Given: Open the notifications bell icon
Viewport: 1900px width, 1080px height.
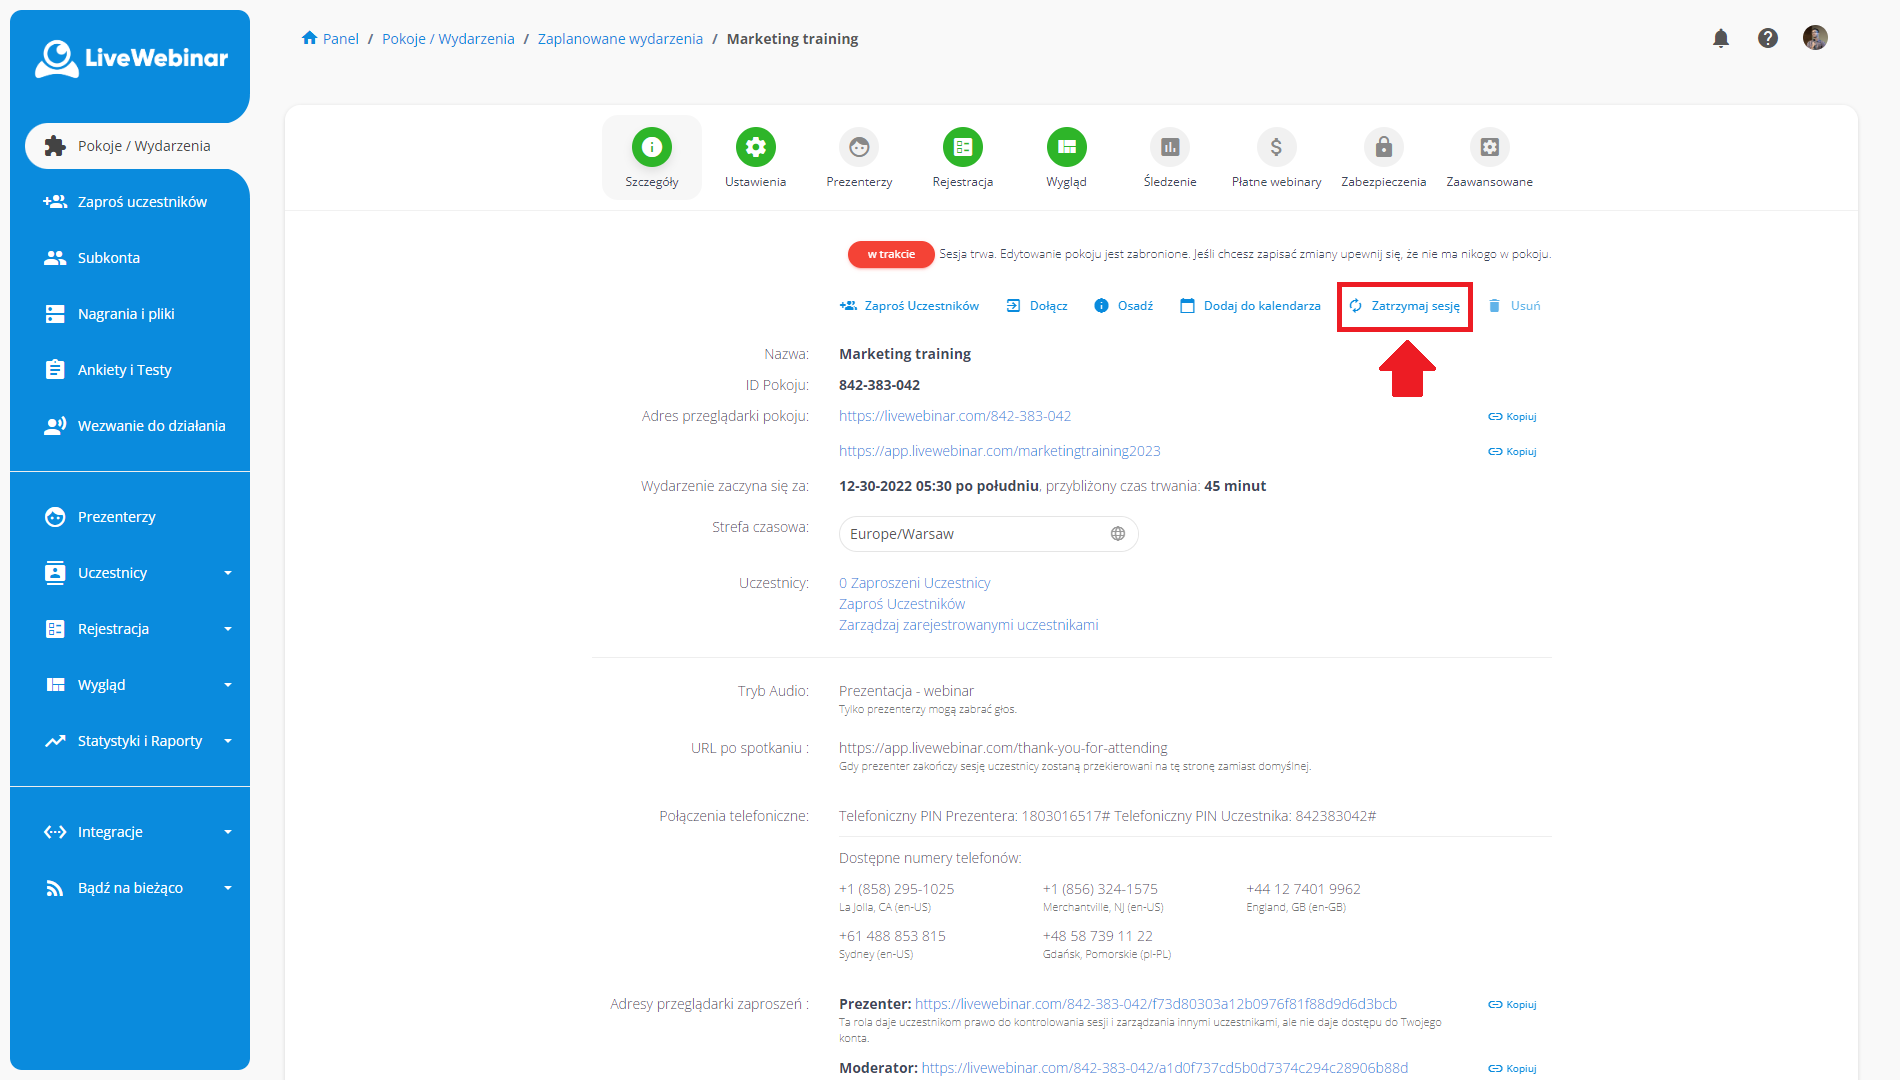Looking at the screenshot, I should pyautogui.click(x=1721, y=38).
